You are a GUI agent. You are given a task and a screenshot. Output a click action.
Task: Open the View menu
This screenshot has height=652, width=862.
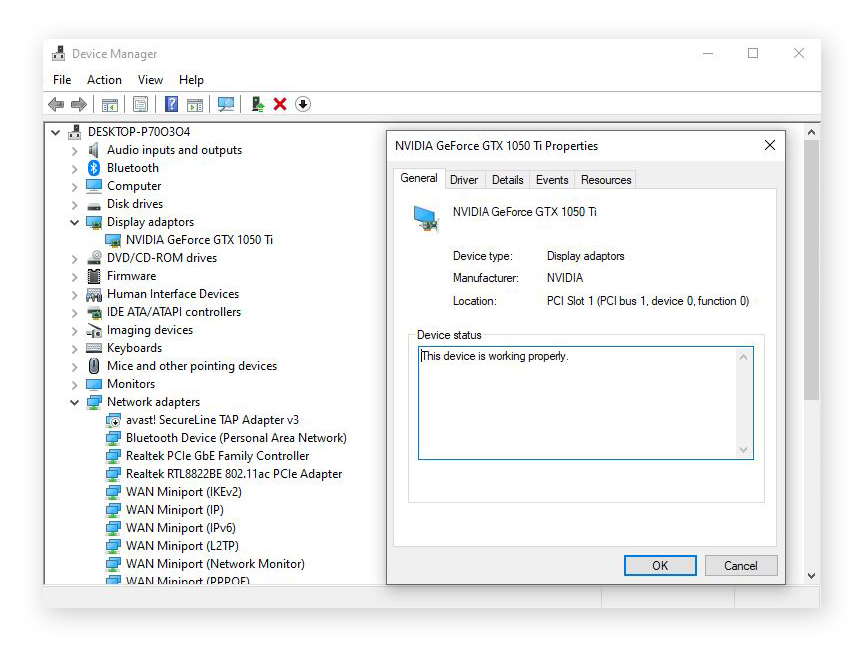(150, 79)
